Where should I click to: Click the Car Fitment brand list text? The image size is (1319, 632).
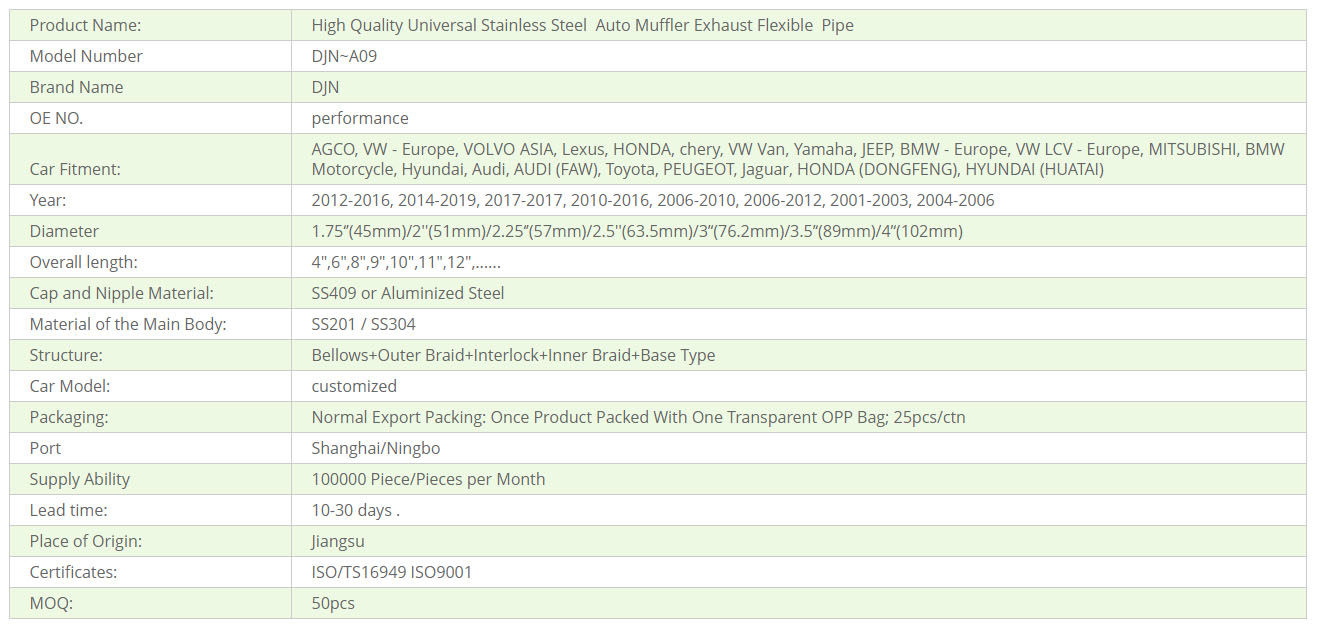point(798,159)
